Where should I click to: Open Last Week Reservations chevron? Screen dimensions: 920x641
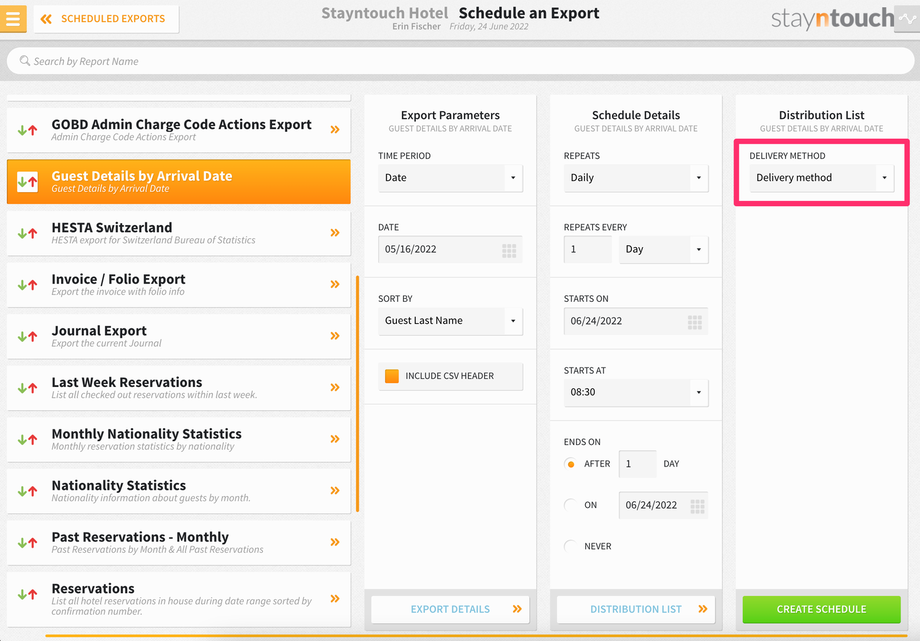click(x=335, y=387)
